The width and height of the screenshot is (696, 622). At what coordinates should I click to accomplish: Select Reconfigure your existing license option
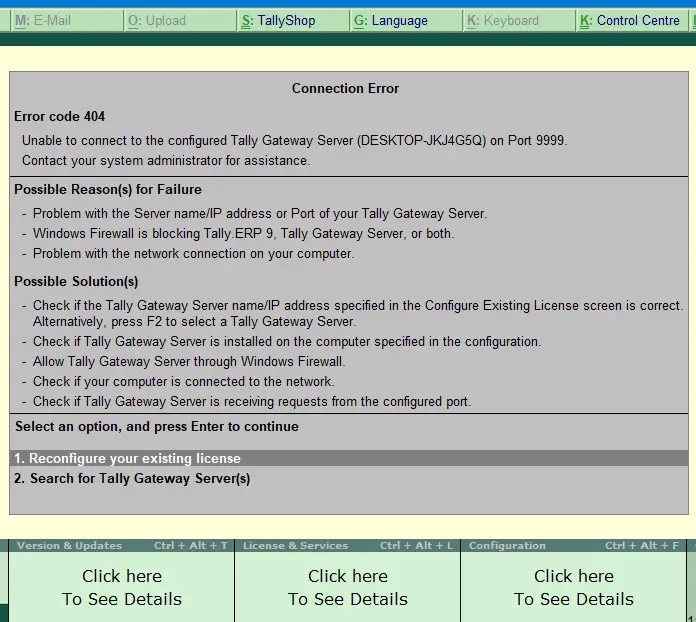(349, 458)
